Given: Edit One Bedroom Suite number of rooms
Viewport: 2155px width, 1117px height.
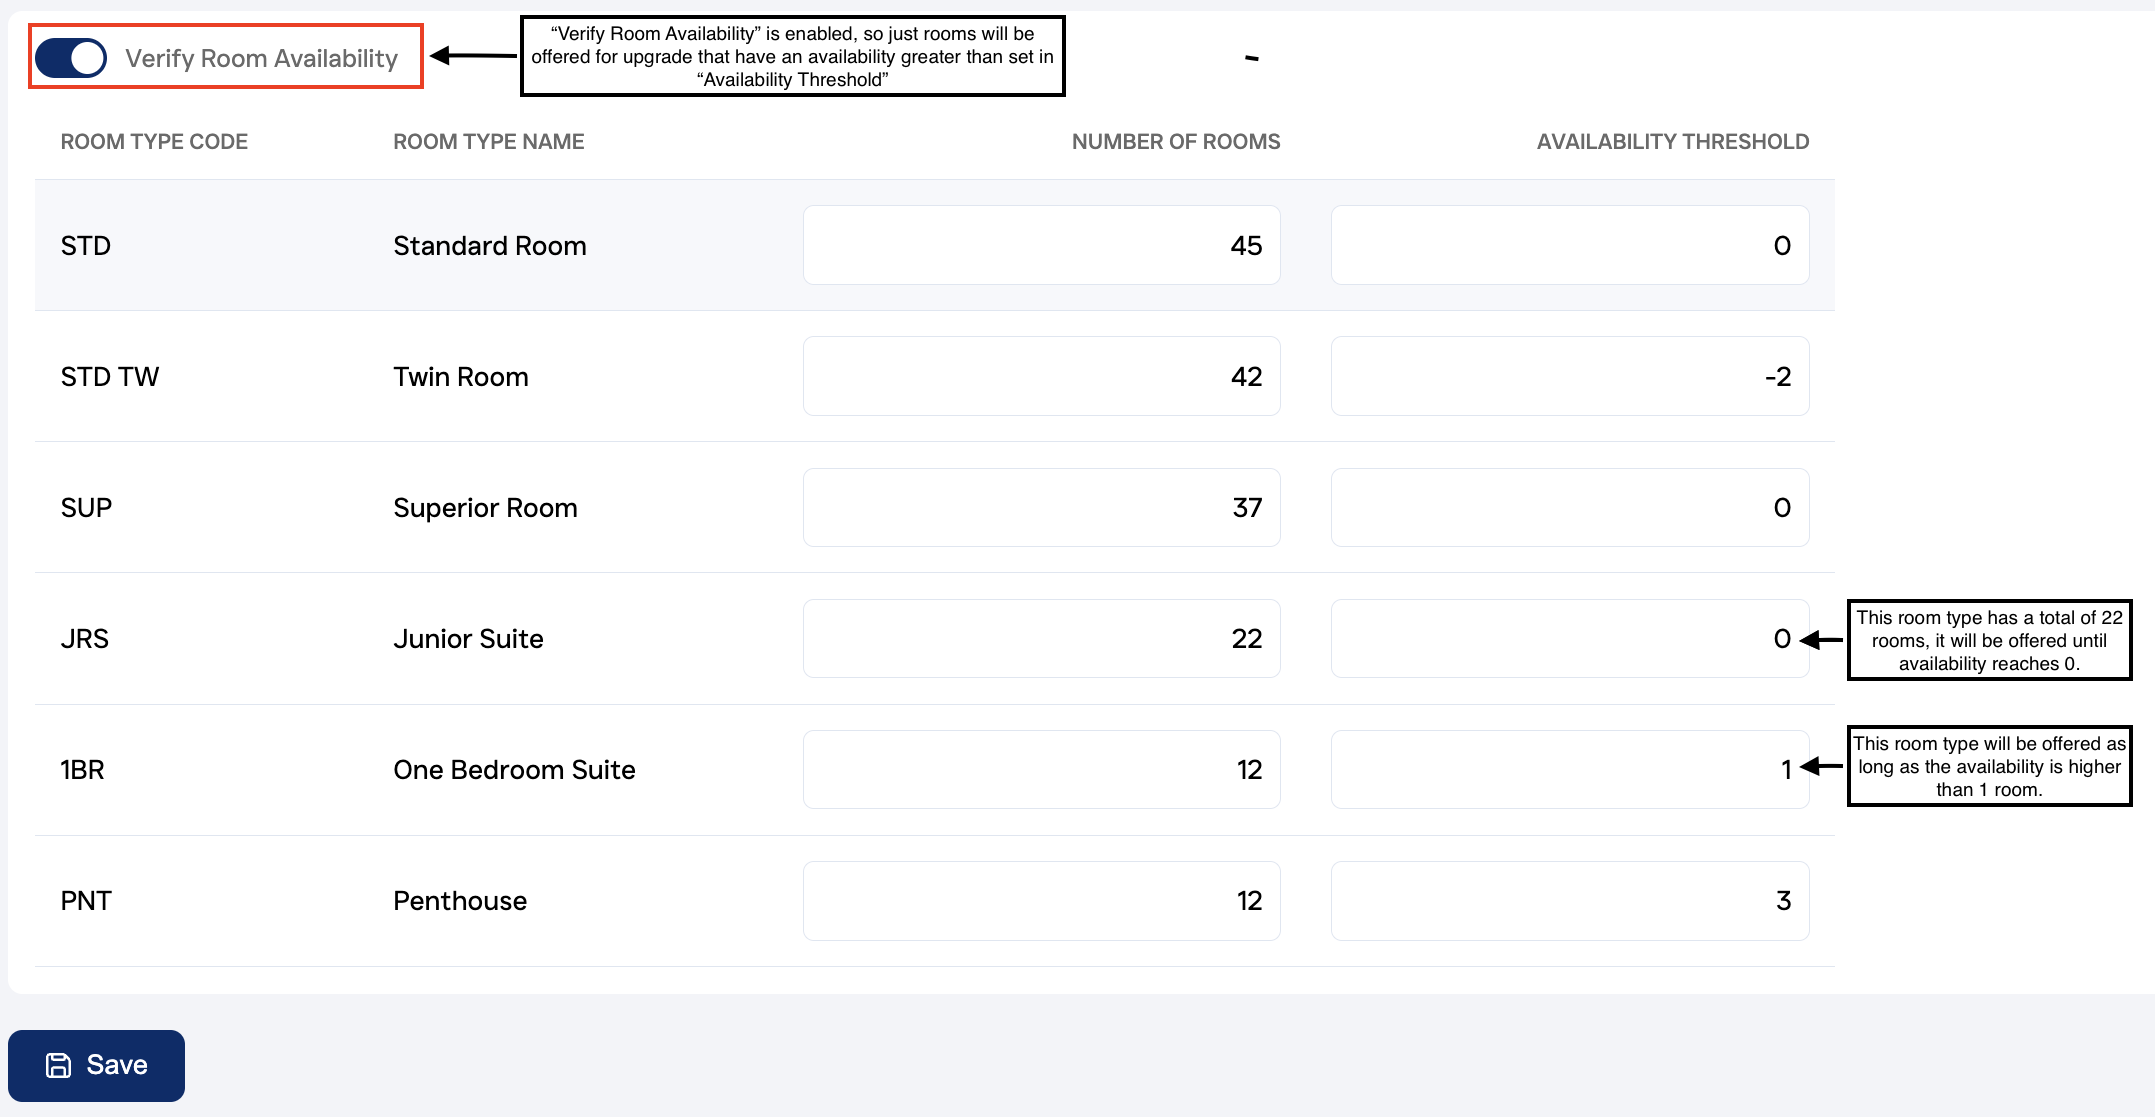Looking at the screenshot, I should (1040, 769).
